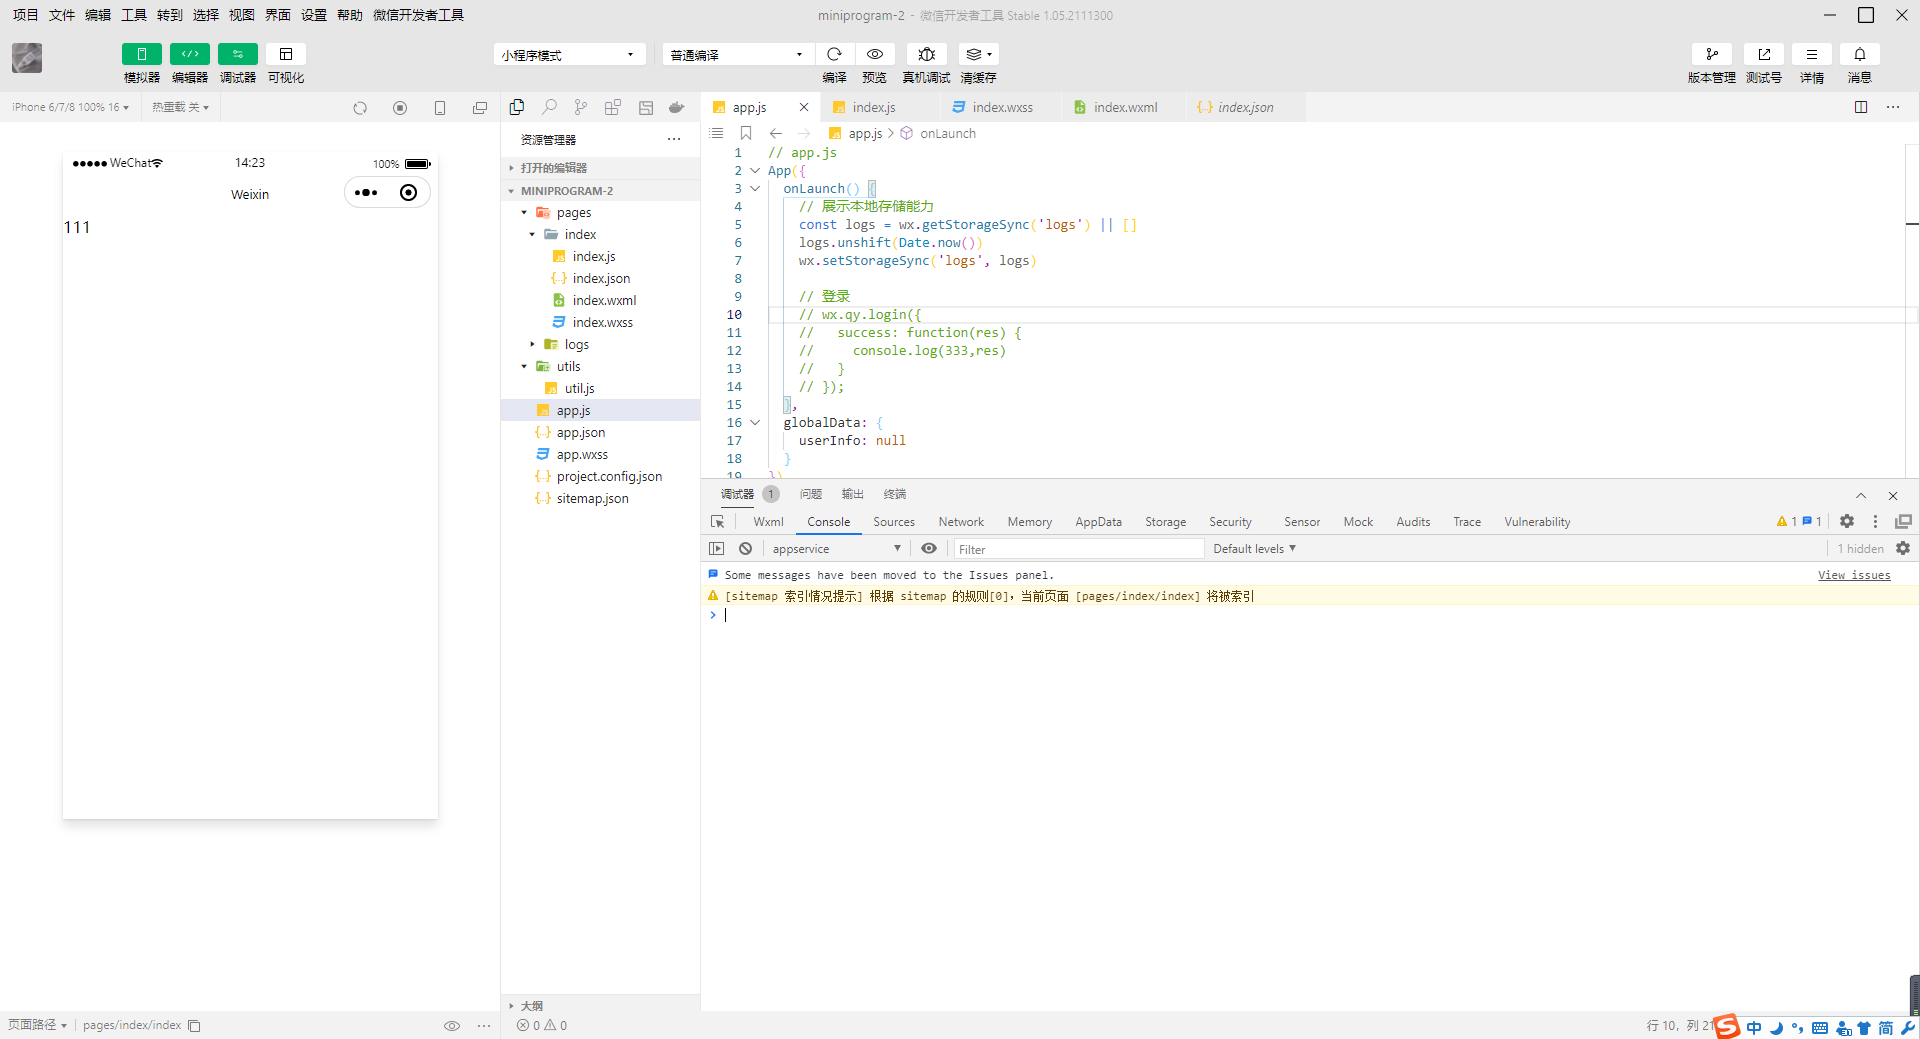The image size is (1920, 1039).
Task: Toggle the editor panel button
Action: pos(189,54)
